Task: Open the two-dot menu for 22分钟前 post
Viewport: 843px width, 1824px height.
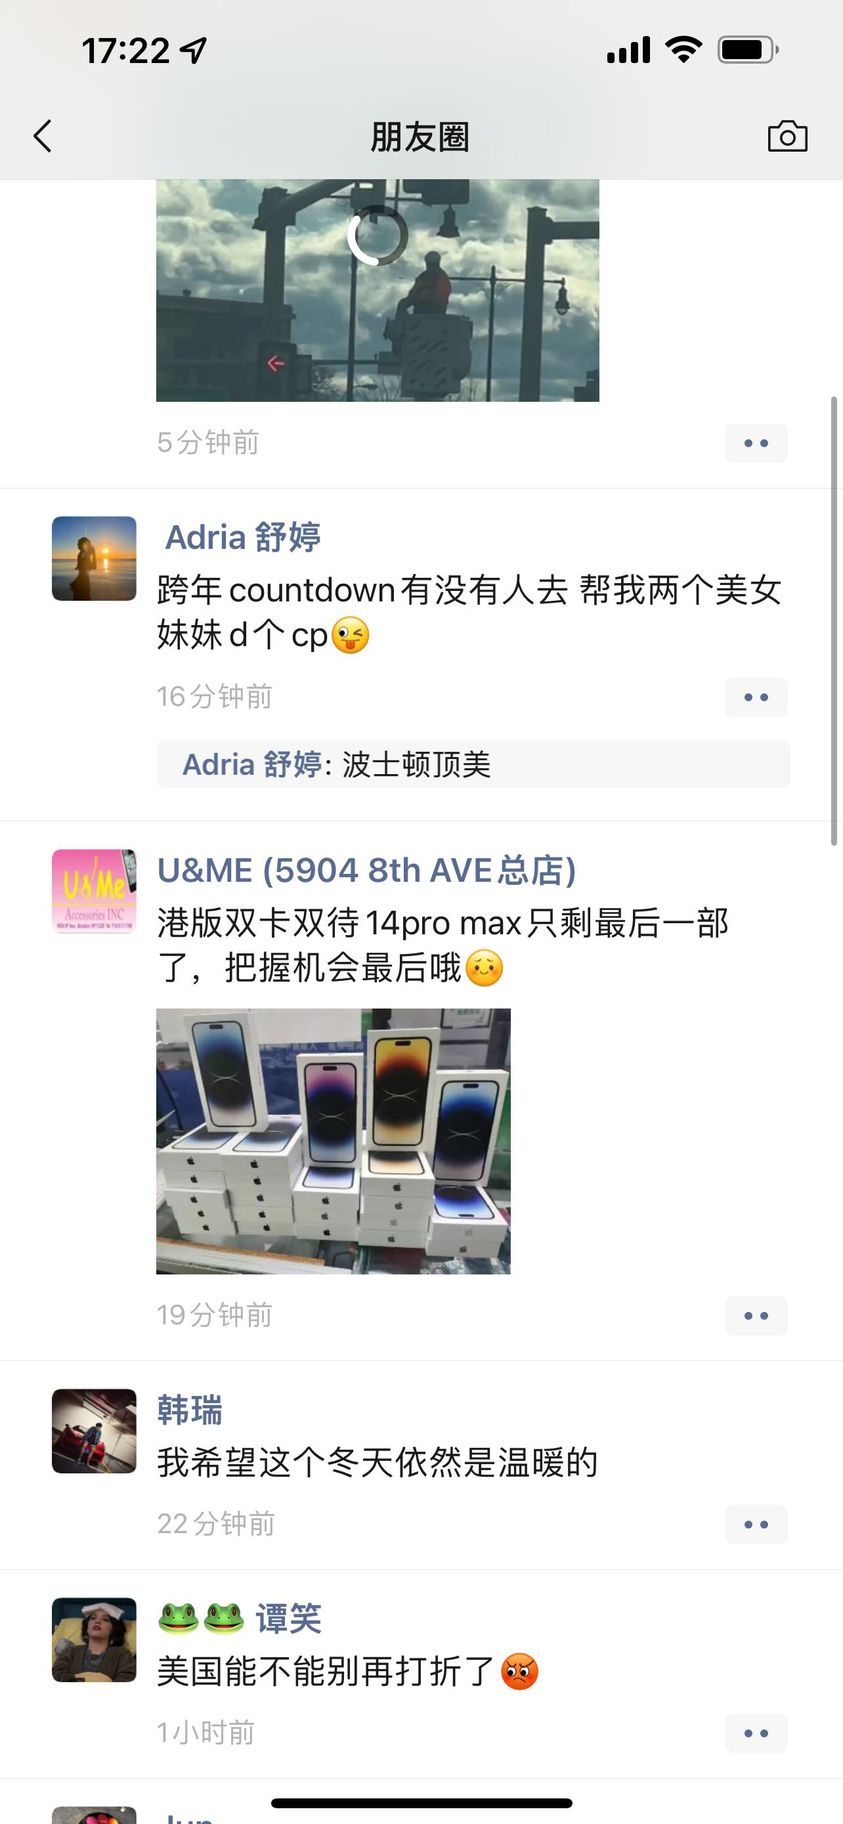Action: 756,1525
